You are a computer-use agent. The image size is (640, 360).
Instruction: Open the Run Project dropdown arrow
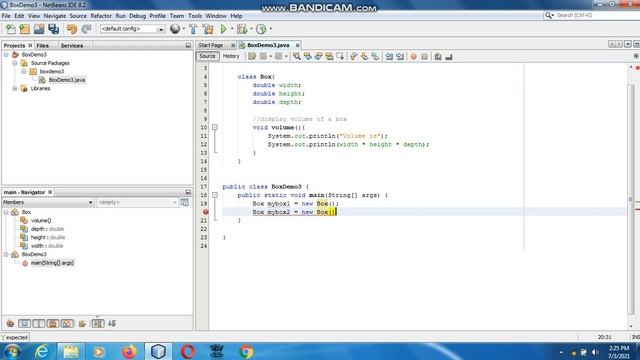point(232,29)
